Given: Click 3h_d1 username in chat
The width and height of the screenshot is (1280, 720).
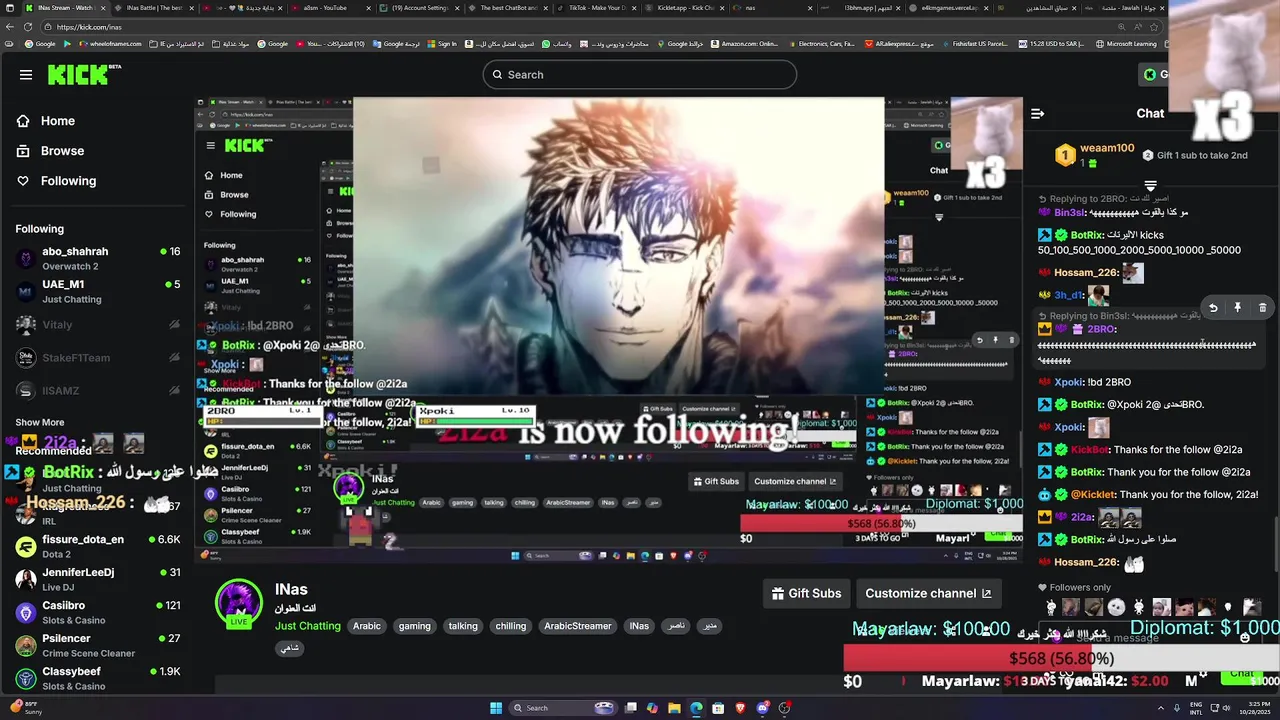Looking at the screenshot, I should pyautogui.click(x=1069, y=295).
